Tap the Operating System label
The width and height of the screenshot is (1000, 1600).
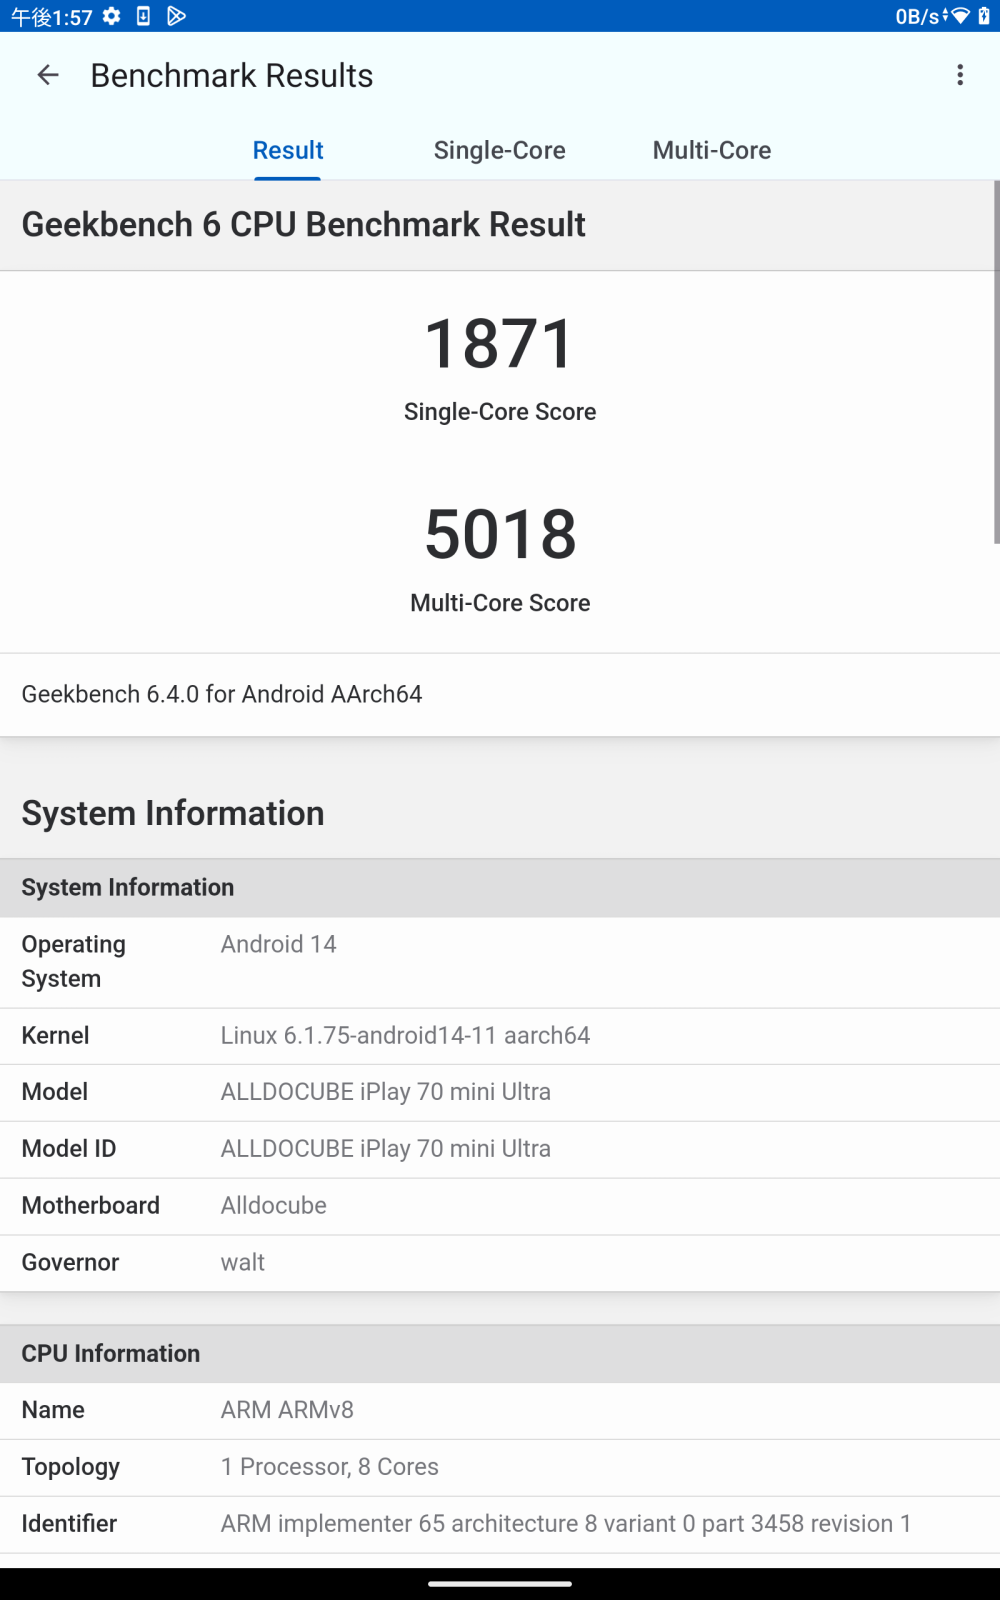coord(74,961)
